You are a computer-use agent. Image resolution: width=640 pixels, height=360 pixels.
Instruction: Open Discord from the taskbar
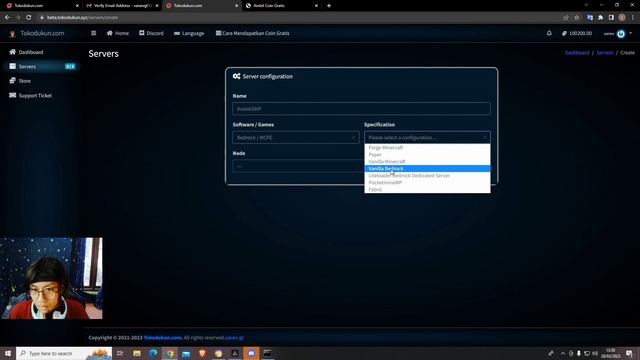[x=251, y=353]
